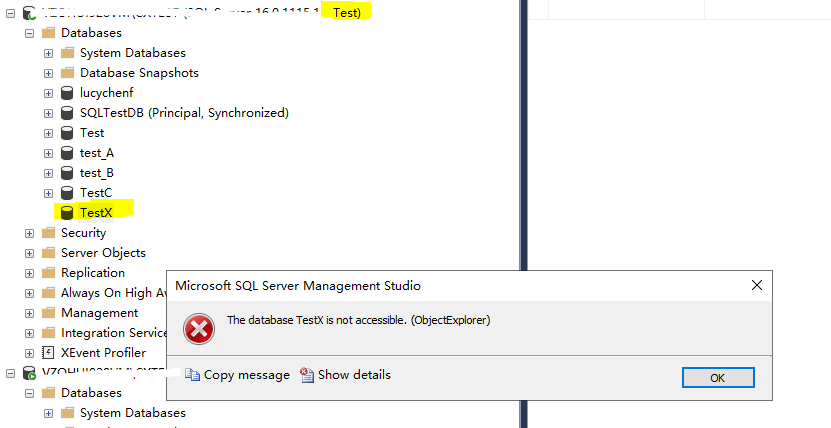Click the XEvent Profiler icon
831x428 pixels.
pos(48,353)
